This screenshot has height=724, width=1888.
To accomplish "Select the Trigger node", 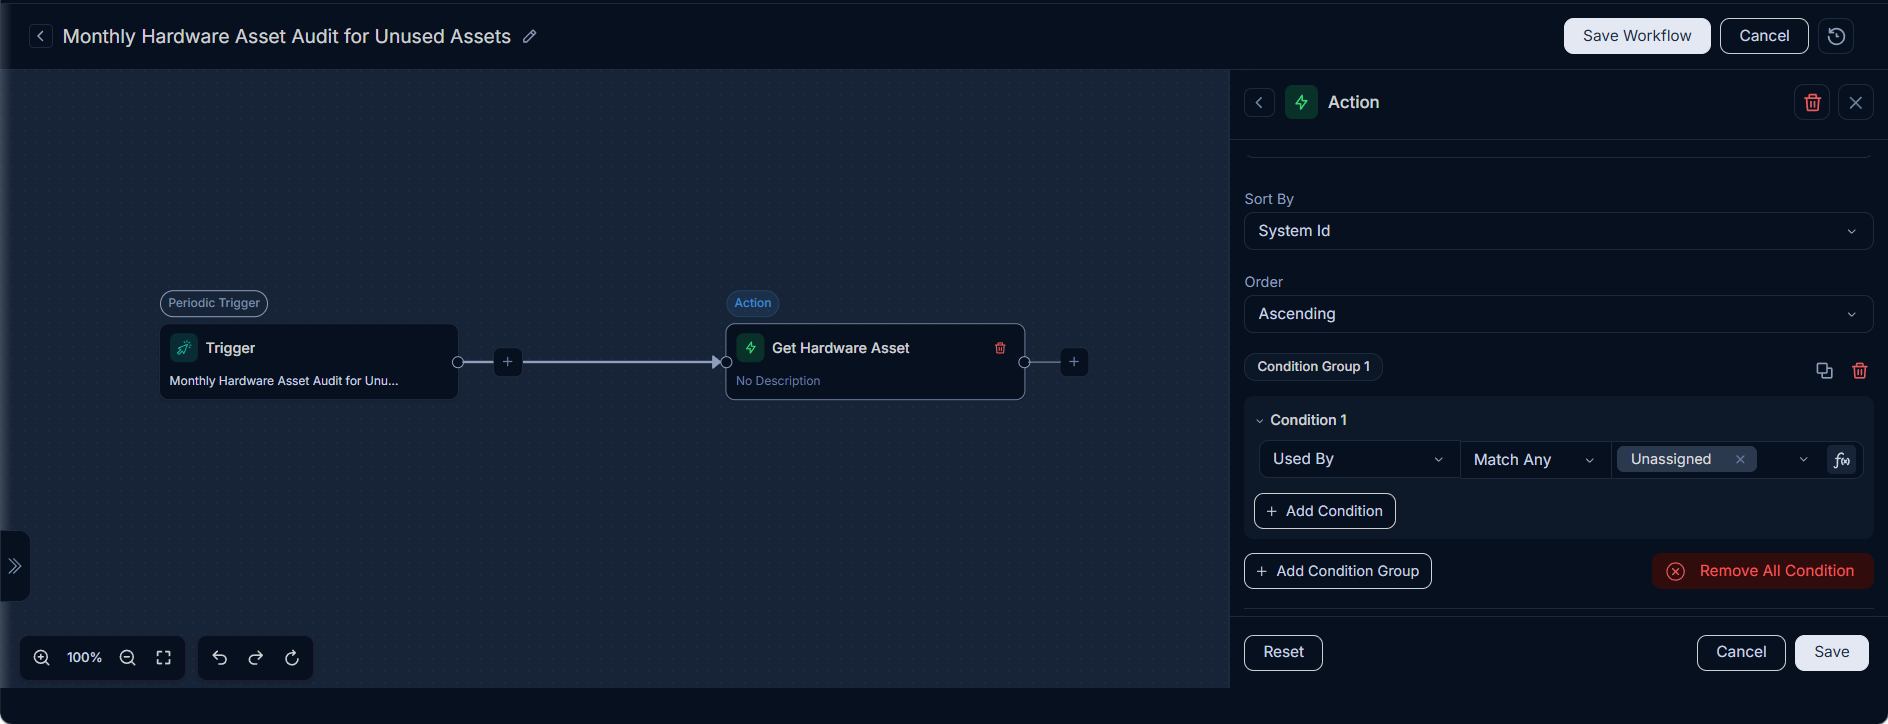I will 309,362.
